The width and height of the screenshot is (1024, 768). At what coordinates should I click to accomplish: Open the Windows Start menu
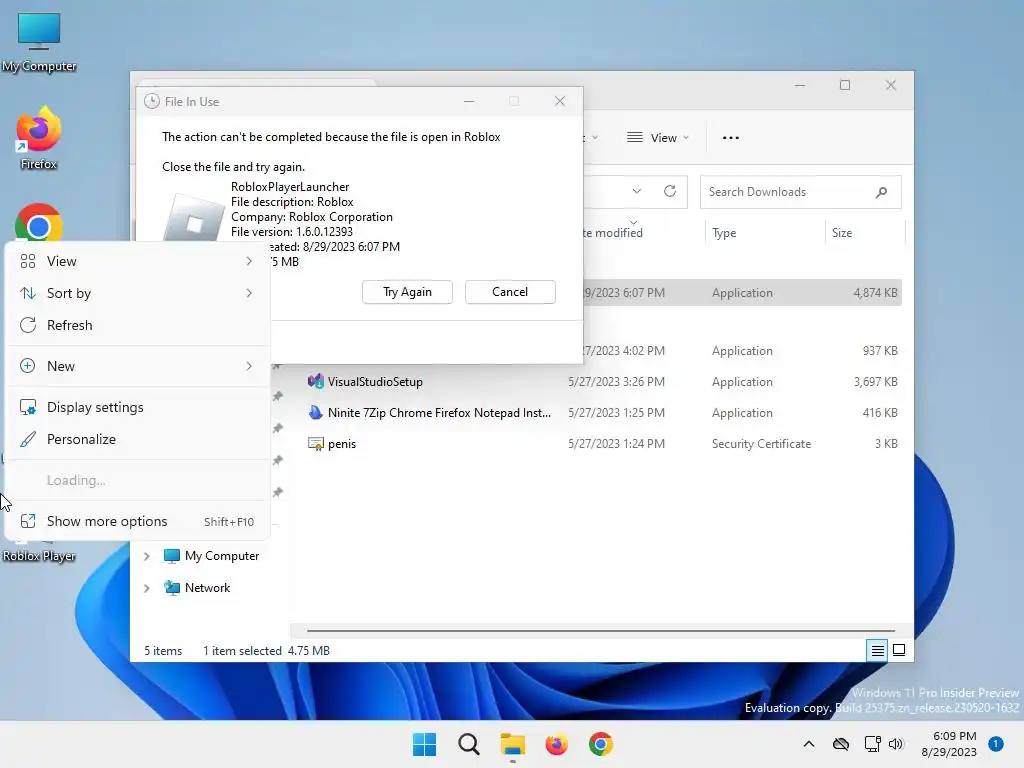pos(424,744)
